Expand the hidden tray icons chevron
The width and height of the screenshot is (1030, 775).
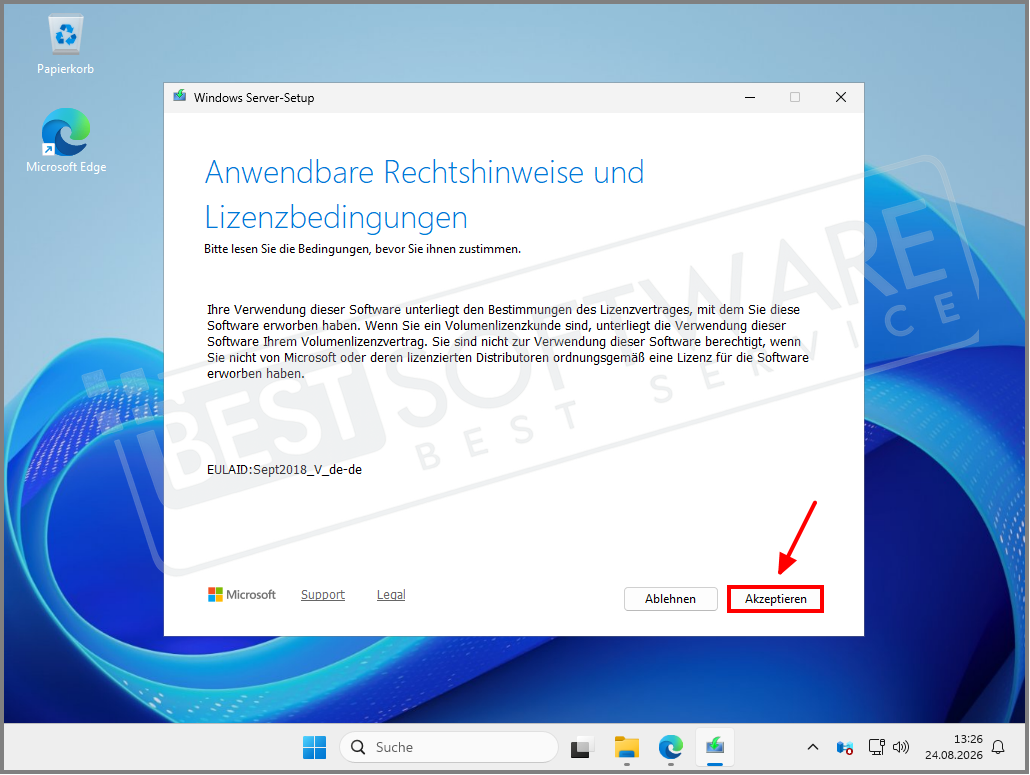813,747
